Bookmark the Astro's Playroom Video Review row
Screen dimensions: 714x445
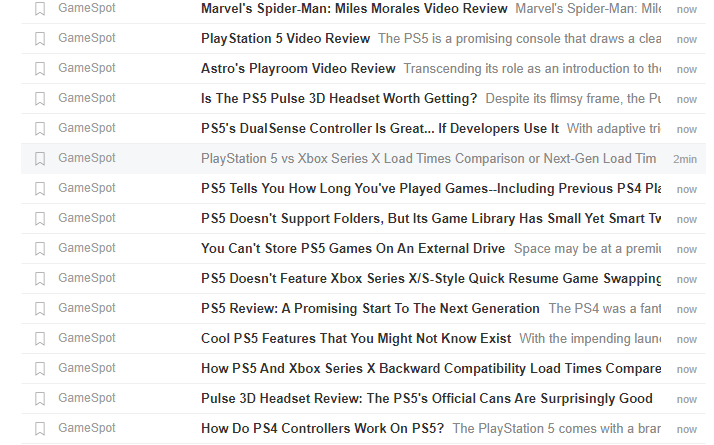[x=40, y=69]
